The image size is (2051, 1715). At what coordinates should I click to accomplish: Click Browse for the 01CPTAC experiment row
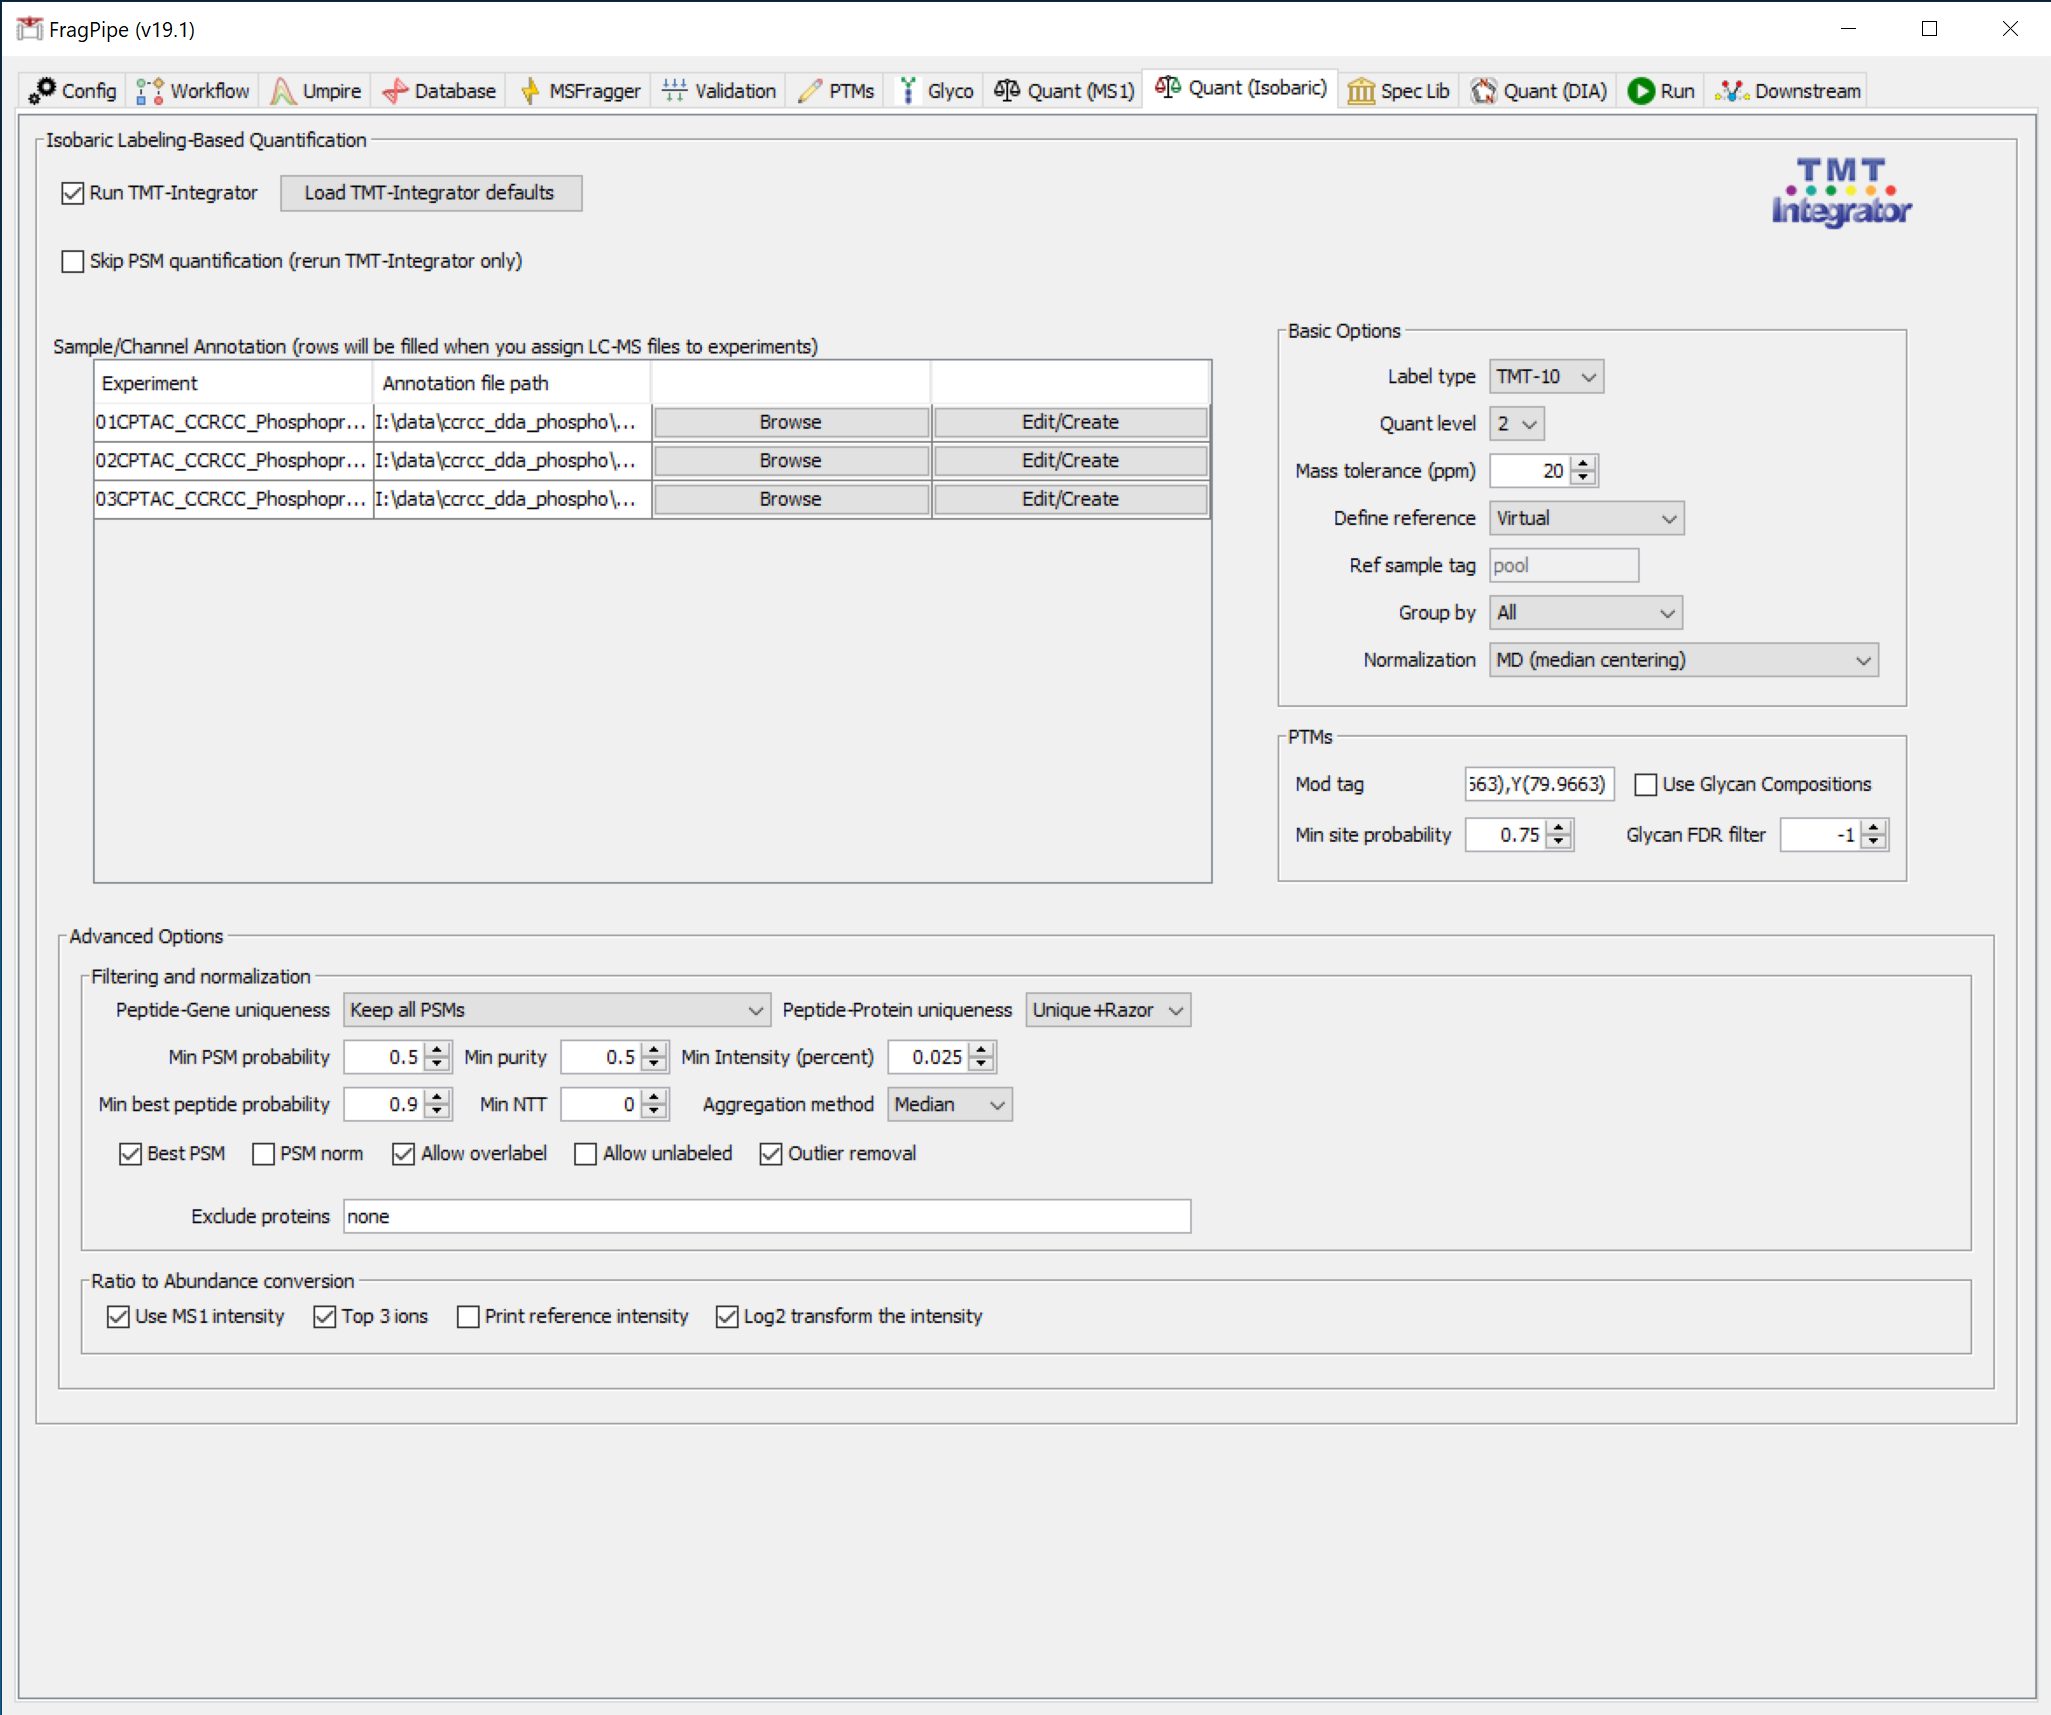[790, 422]
